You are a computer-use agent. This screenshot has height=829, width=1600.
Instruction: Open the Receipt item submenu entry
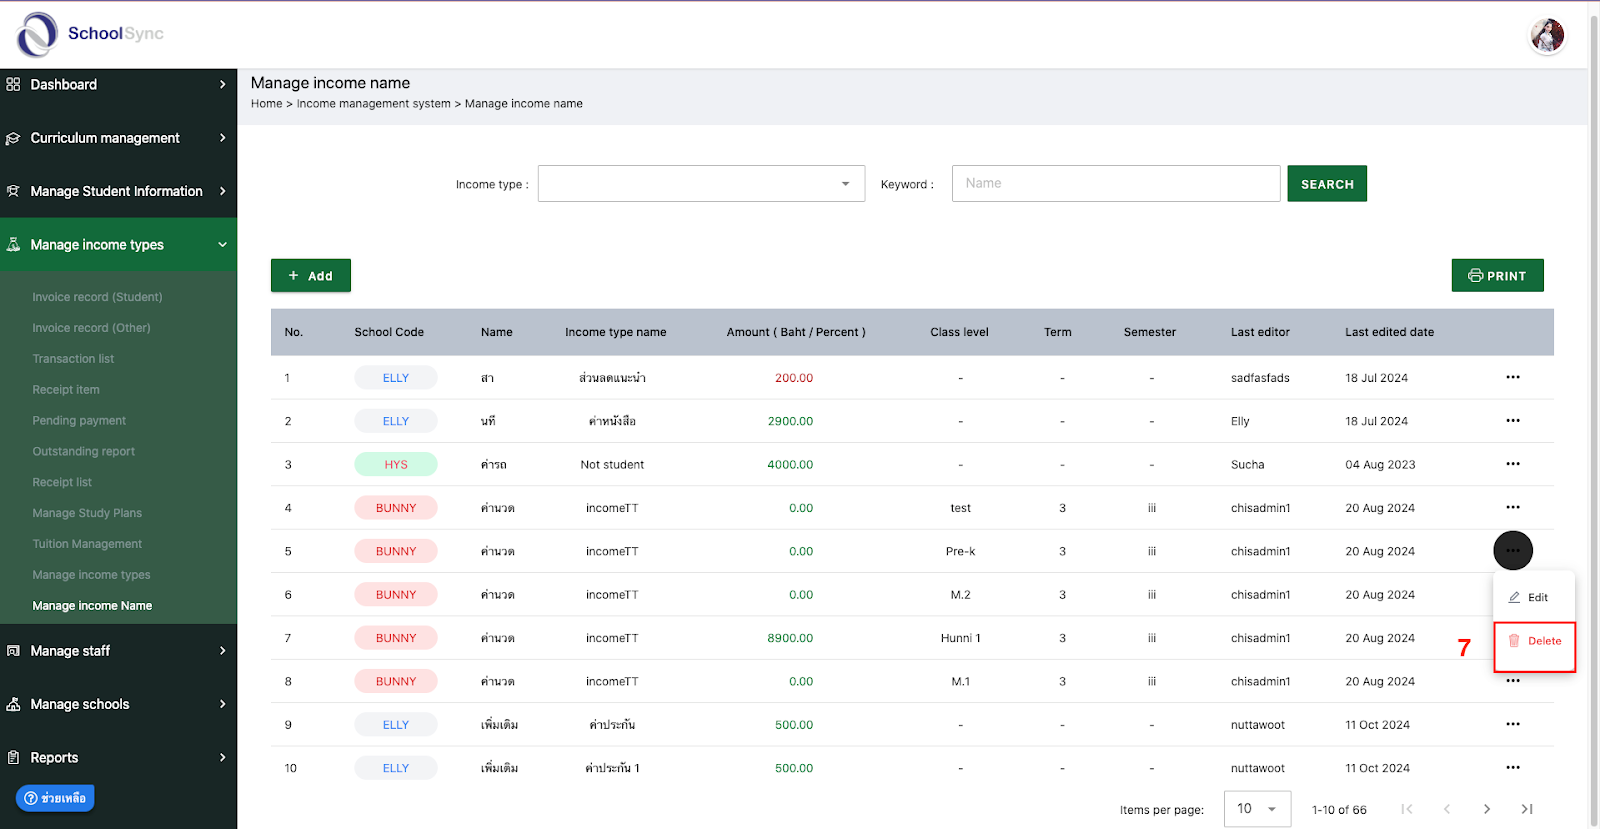(66, 390)
